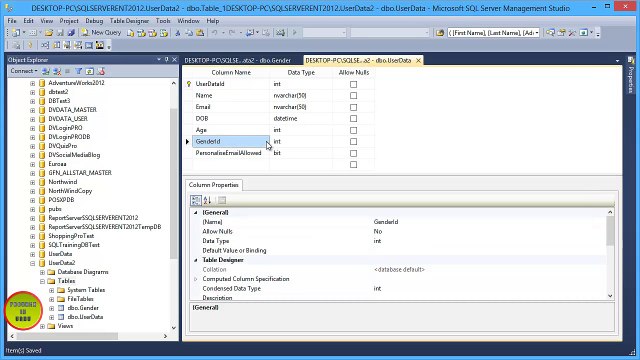Toggle Allow Nulls for UserDataId

point(353,84)
